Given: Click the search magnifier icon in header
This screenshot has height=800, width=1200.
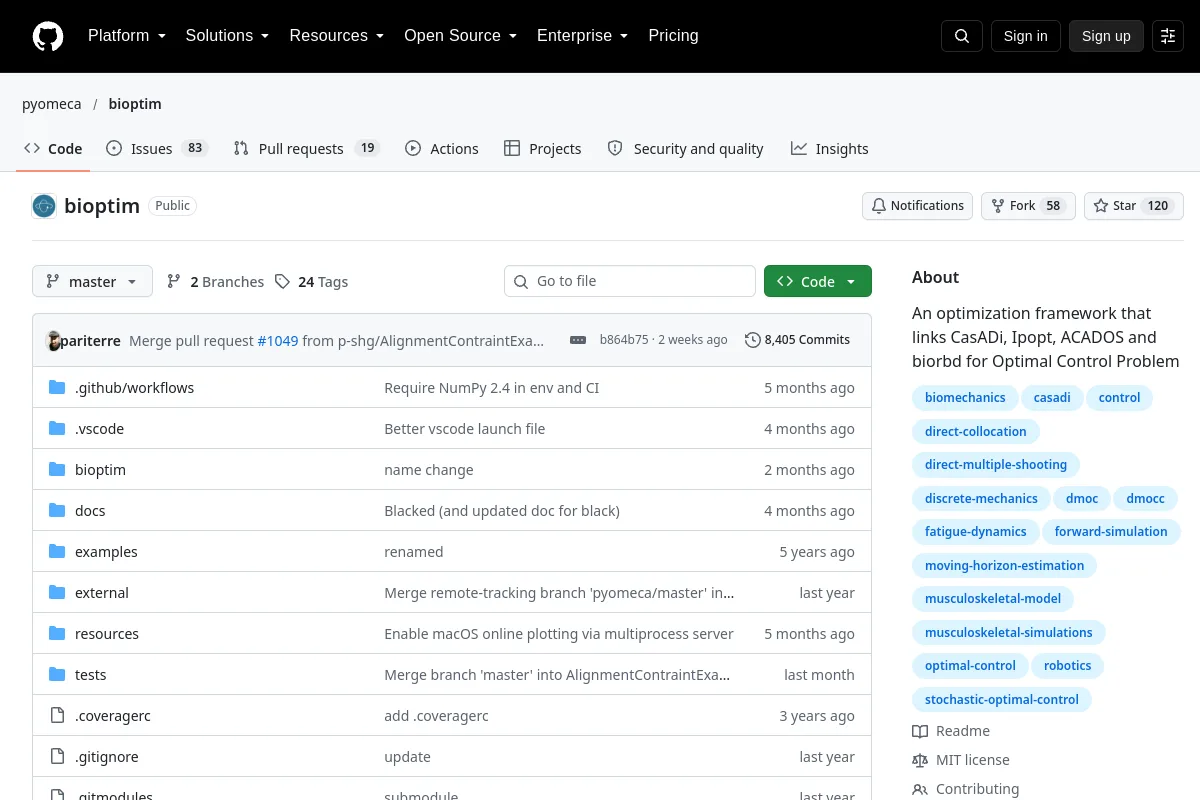Looking at the screenshot, I should (x=962, y=36).
